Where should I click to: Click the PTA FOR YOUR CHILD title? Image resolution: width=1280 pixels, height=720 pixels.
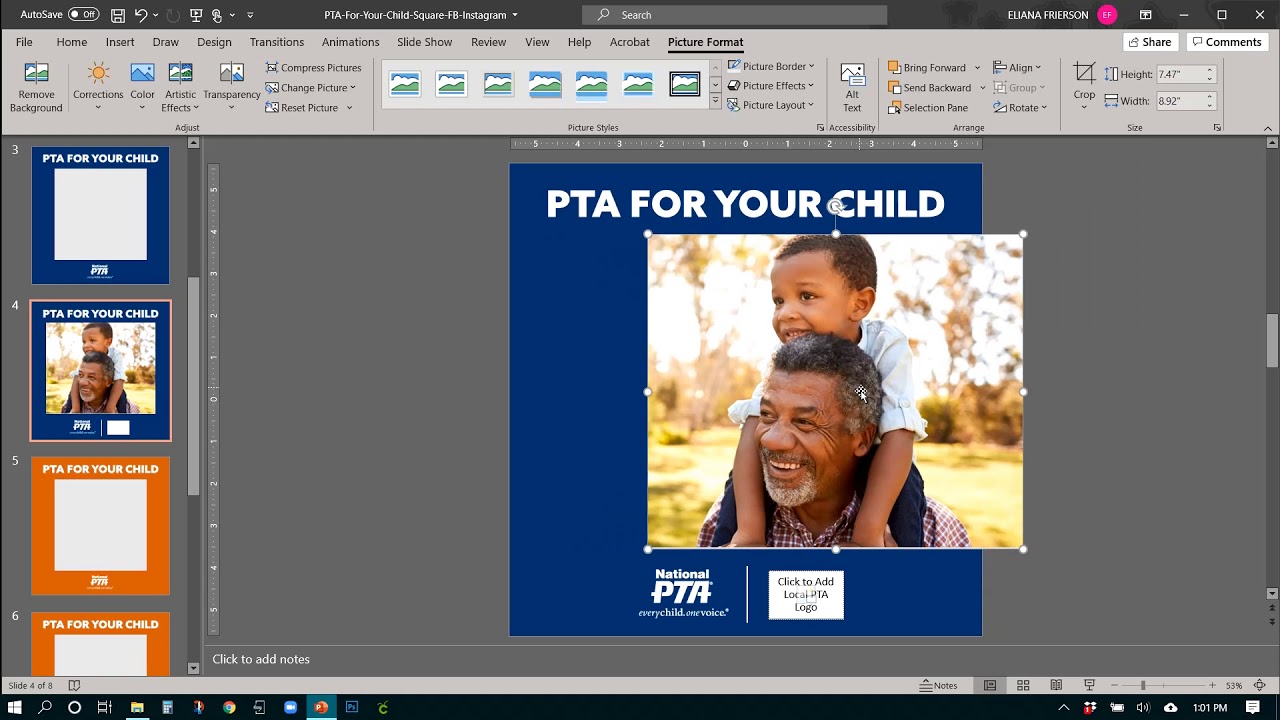pos(745,204)
